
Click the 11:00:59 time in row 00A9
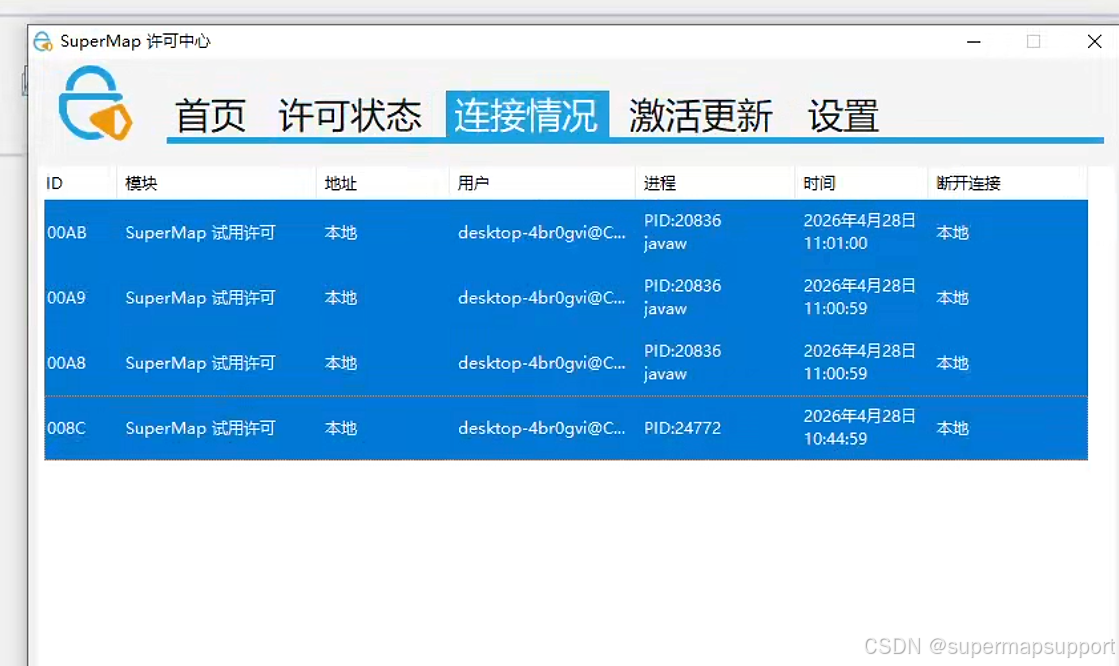point(859,297)
